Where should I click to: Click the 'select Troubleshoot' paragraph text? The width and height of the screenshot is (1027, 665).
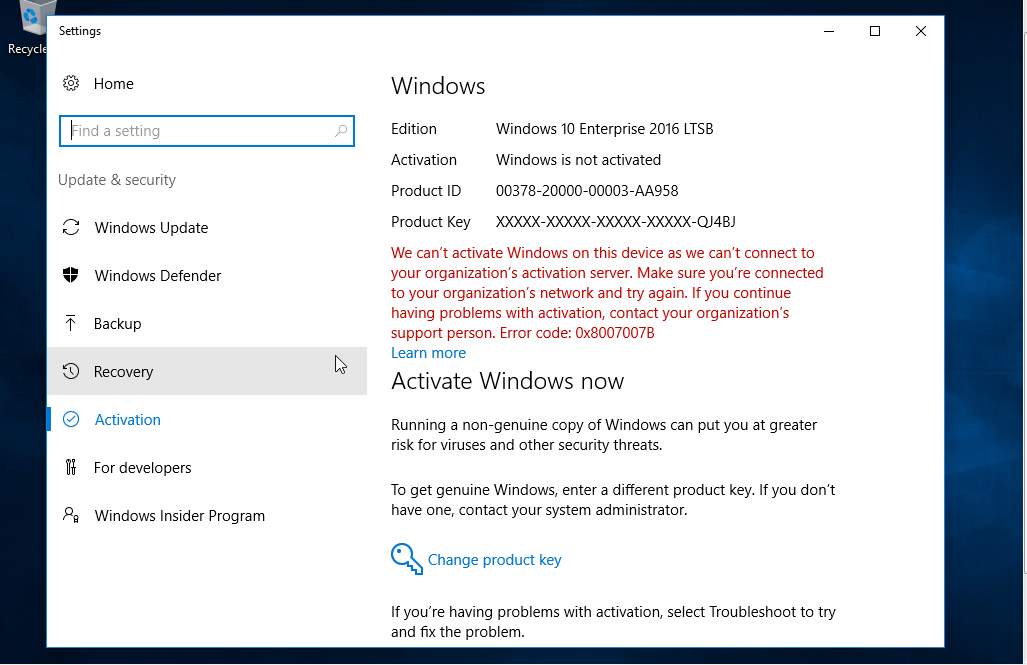tap(613, 621)
